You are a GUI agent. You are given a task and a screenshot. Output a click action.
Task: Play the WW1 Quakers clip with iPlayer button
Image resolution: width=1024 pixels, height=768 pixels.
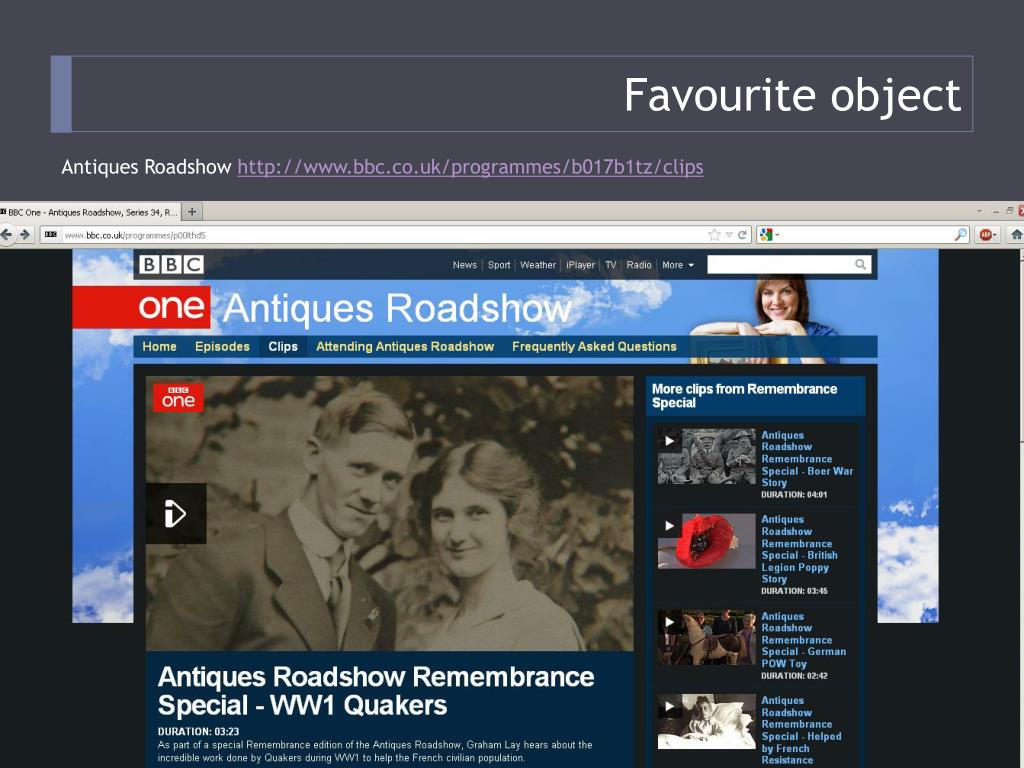click(176, 513)
